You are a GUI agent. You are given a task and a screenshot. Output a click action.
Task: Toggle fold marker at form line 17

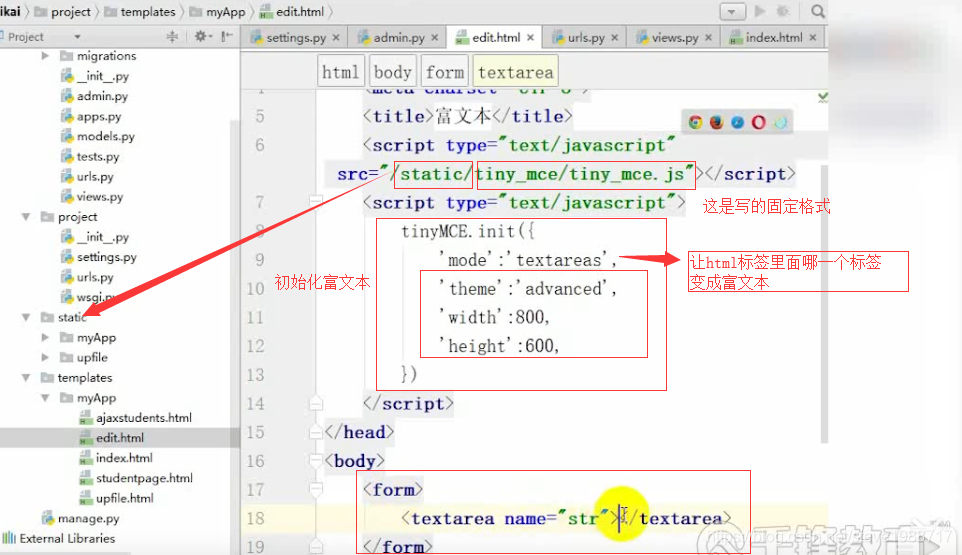click(316, 489)
